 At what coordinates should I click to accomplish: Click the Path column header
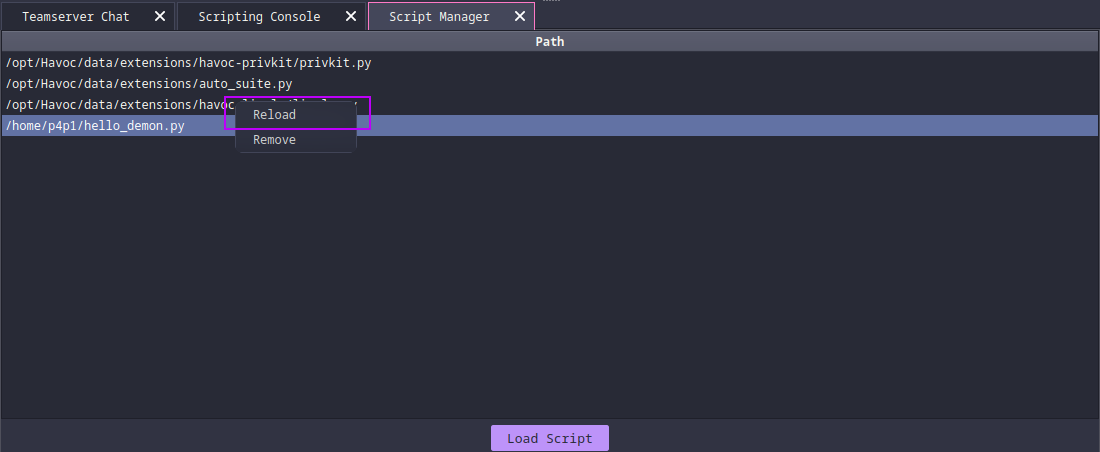tap(549, 42)
